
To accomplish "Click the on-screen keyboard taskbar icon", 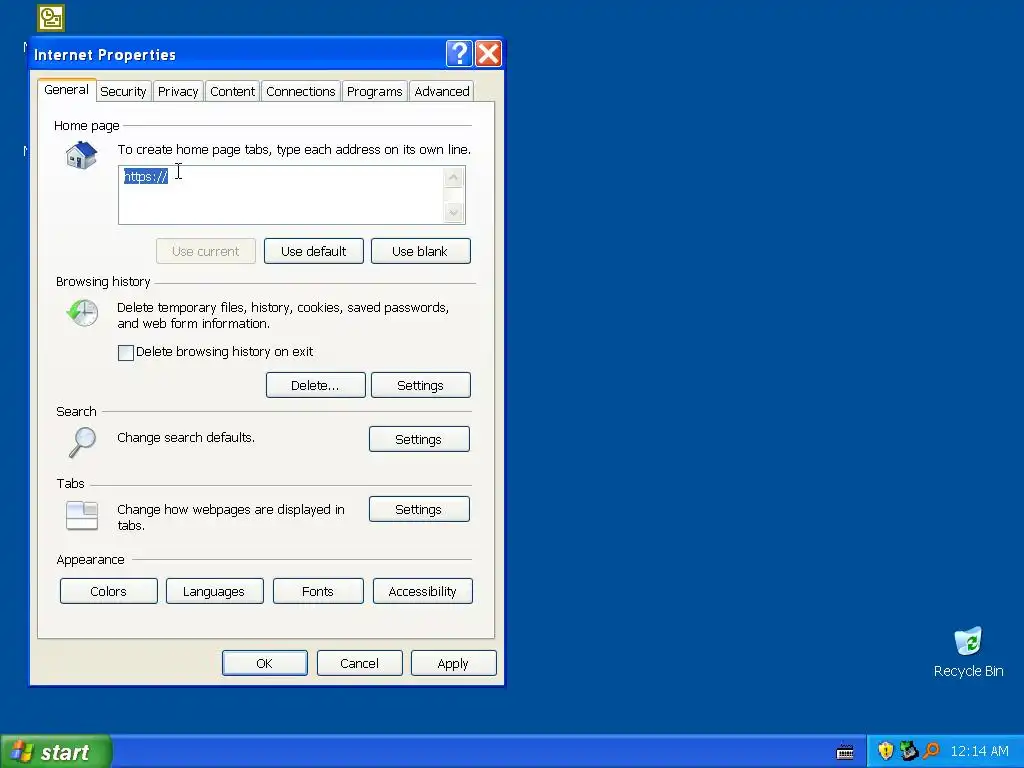I will click(845, 752).
